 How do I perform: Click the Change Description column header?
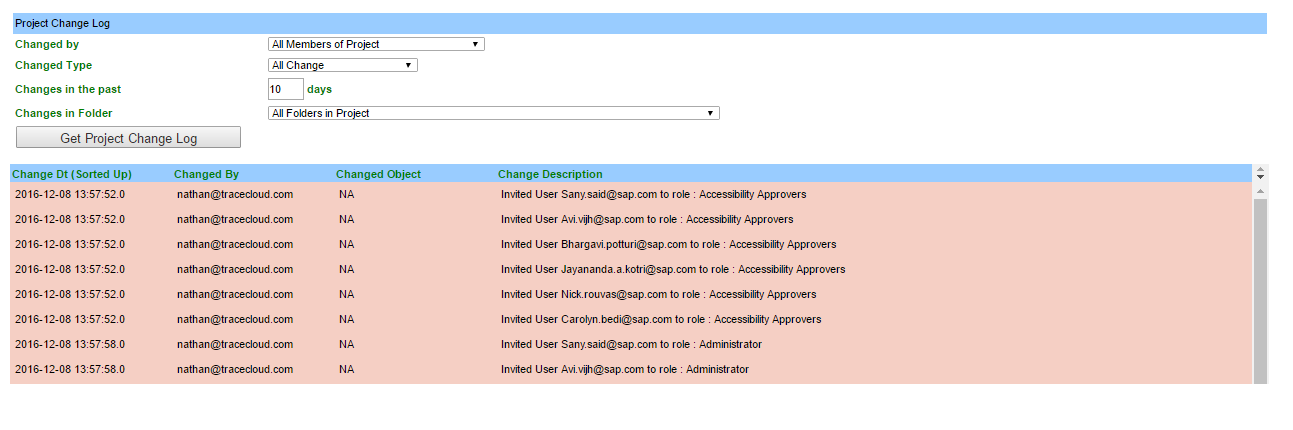coord(550,174)
